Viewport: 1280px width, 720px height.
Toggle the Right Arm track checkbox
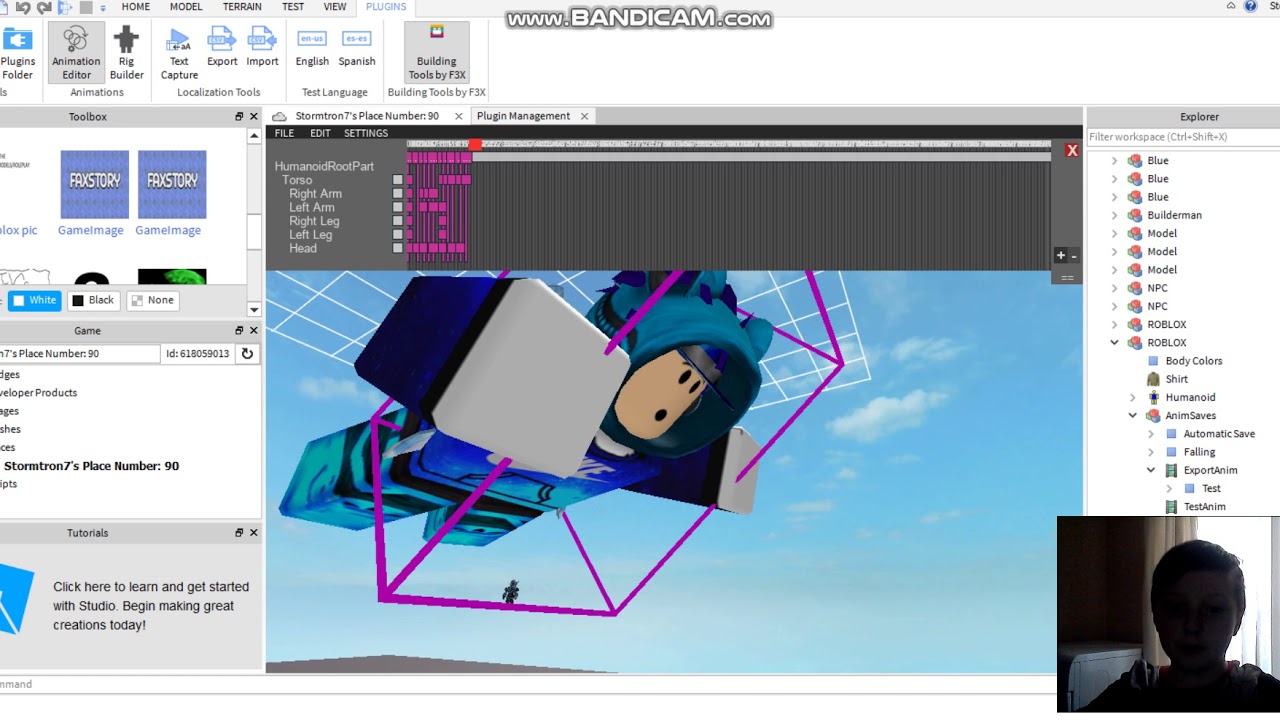397,194
